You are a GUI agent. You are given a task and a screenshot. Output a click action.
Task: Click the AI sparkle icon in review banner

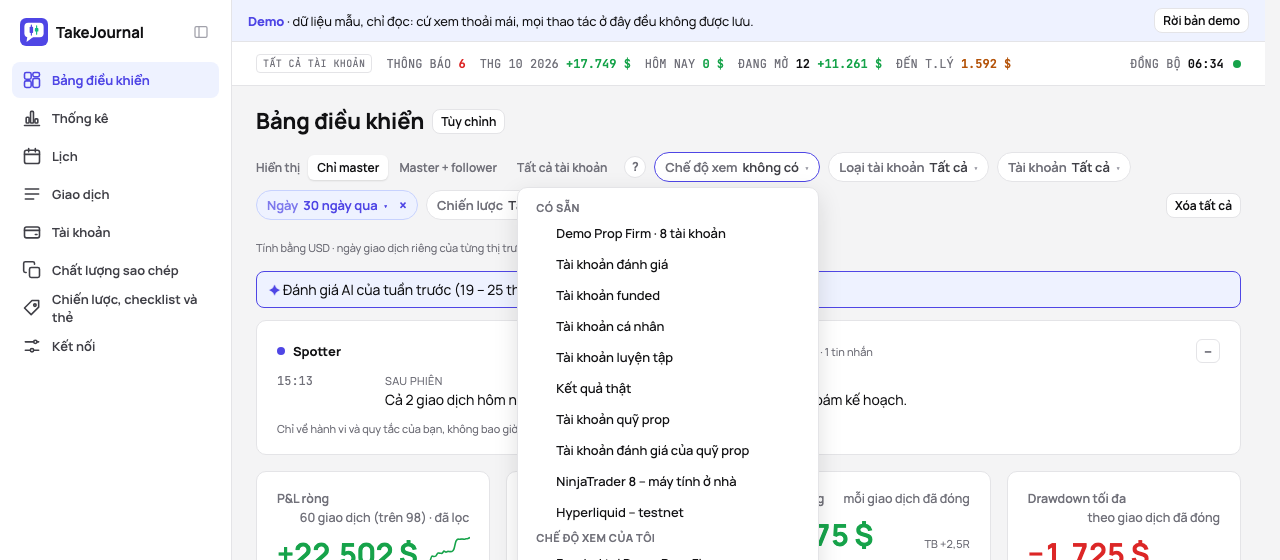tap(274, 290)
